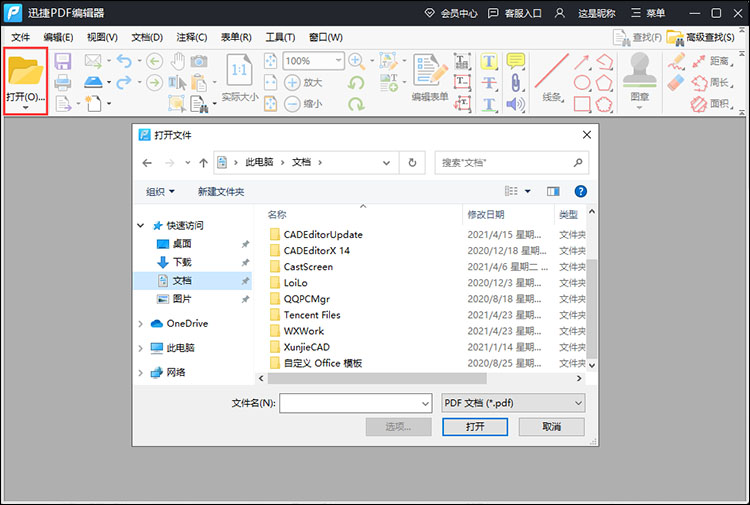Select the Strikethrough text T tool
The width and height of the screenshot is (750, 505).
pos(489,82)
